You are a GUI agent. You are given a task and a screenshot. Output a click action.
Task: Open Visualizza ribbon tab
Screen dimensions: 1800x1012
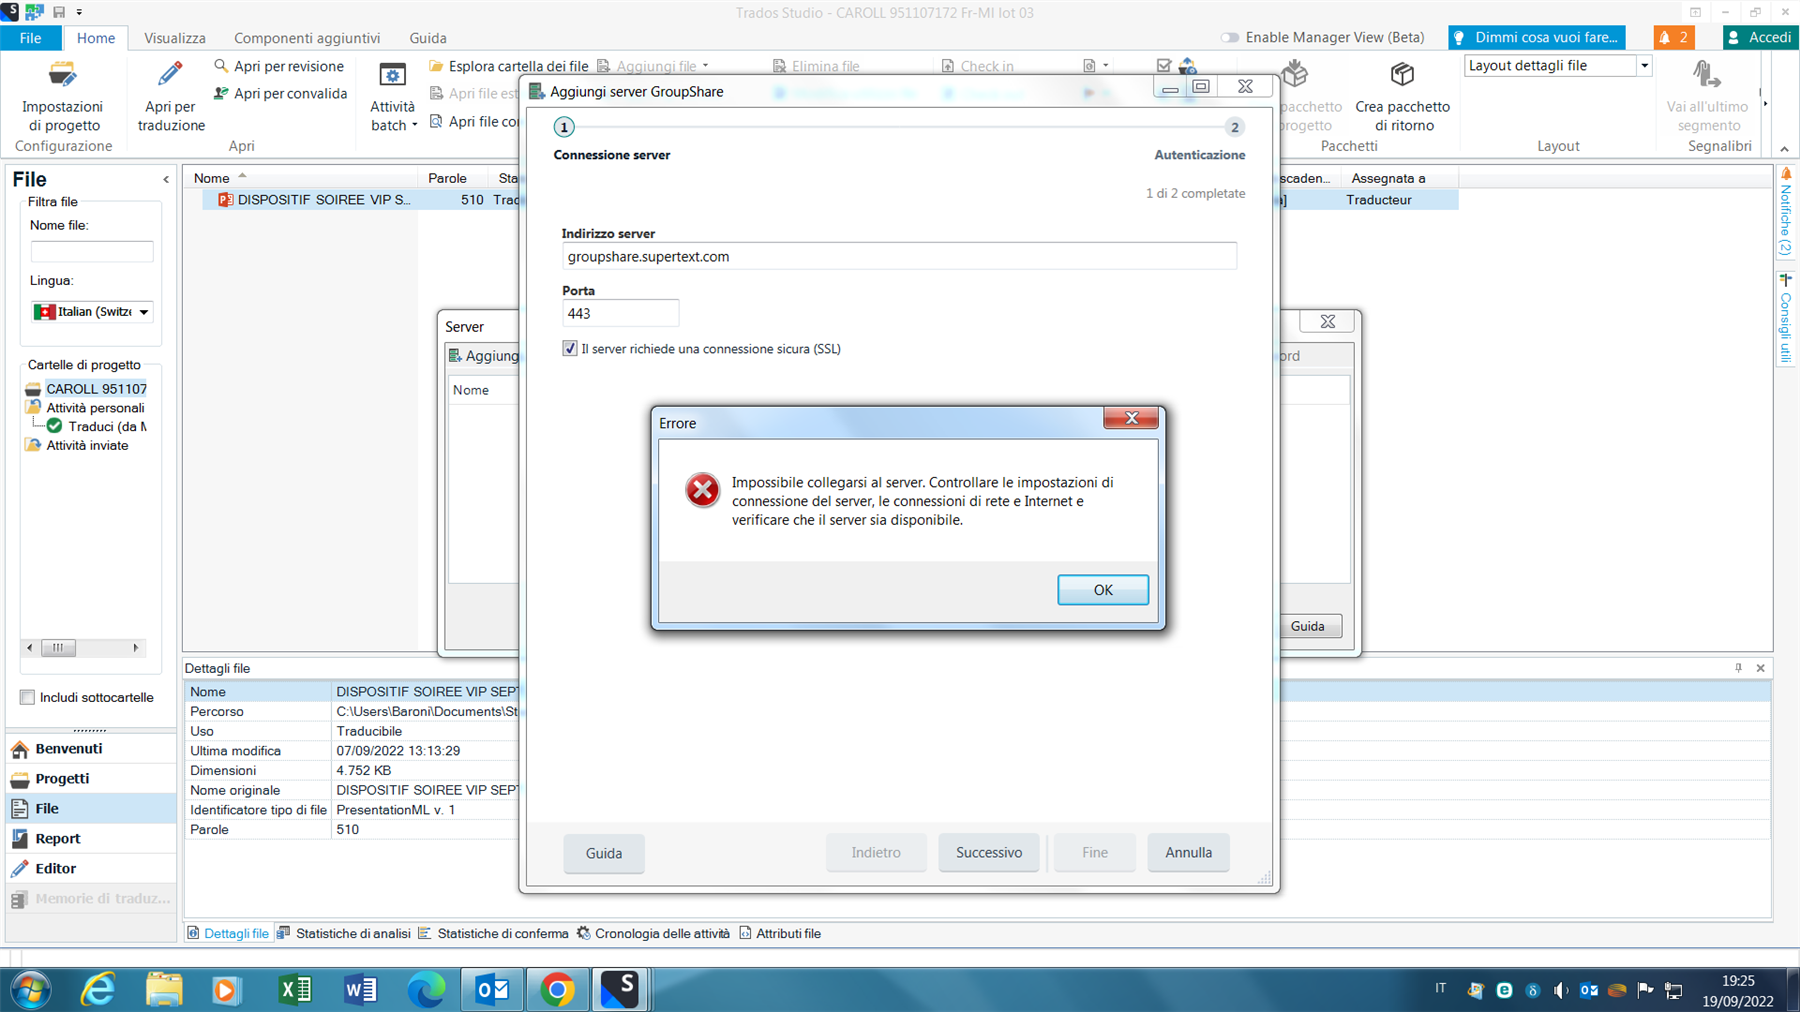175,38
